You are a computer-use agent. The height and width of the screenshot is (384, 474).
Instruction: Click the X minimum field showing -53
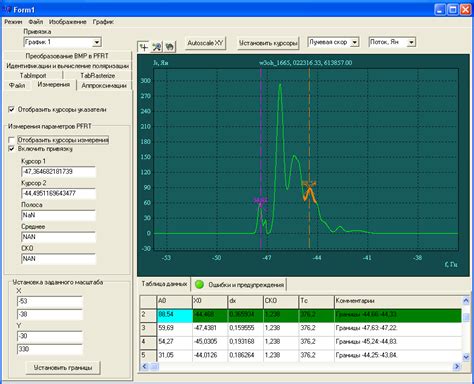coord(50,301)
